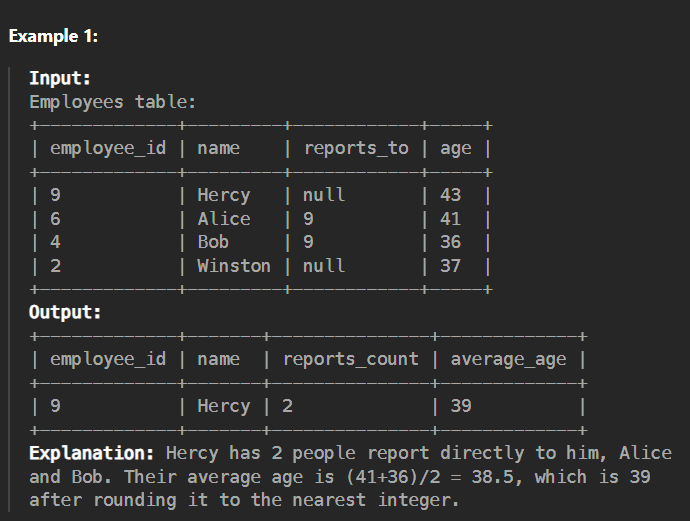Click the employee_id header in the Employees table
The width and height of the screenshot is (690, 521).
click(108, 148)
